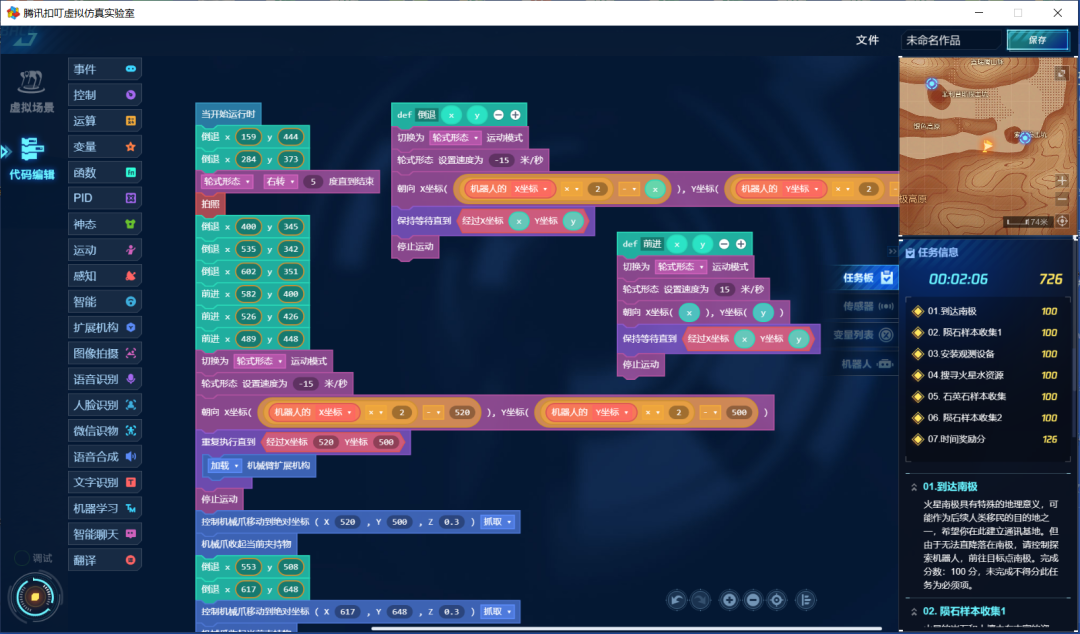Open the PID block category
The height and width of the screenshot is (634, 1080).
click(105, 198)
